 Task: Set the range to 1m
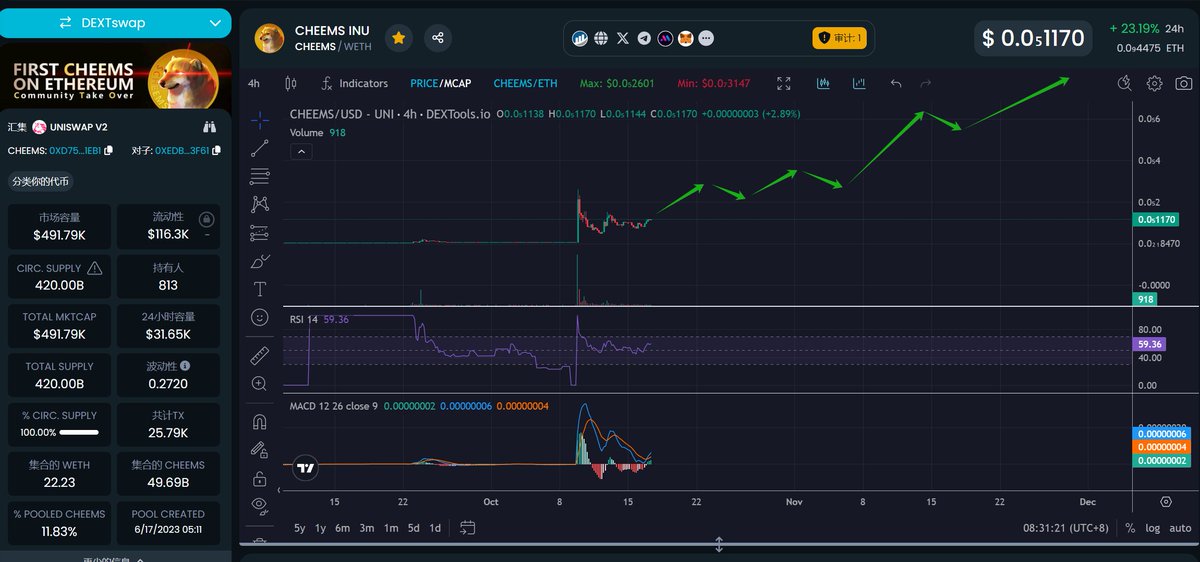tap(391, 527)
